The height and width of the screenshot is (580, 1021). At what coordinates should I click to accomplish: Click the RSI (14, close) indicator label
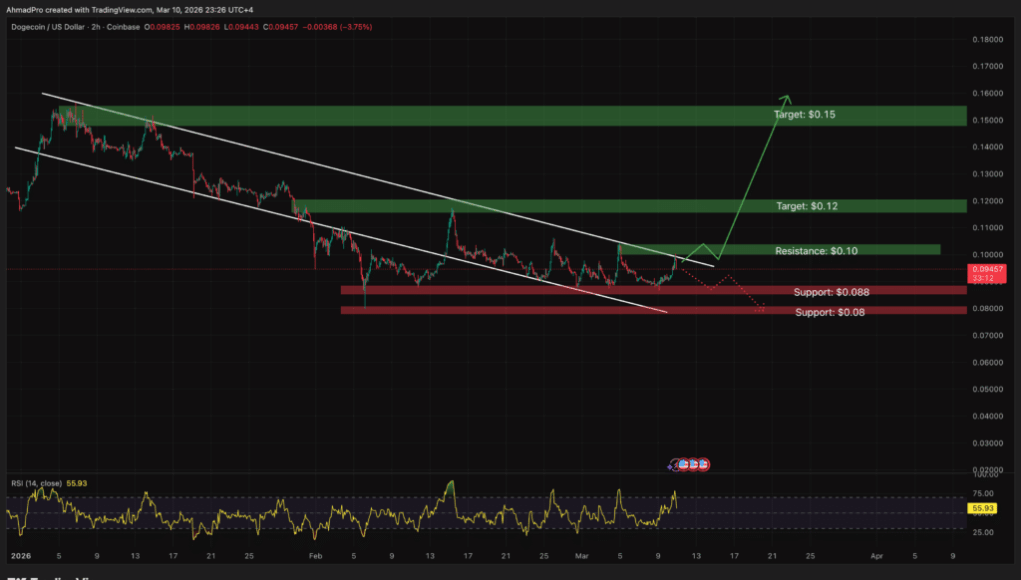point(35,483)
